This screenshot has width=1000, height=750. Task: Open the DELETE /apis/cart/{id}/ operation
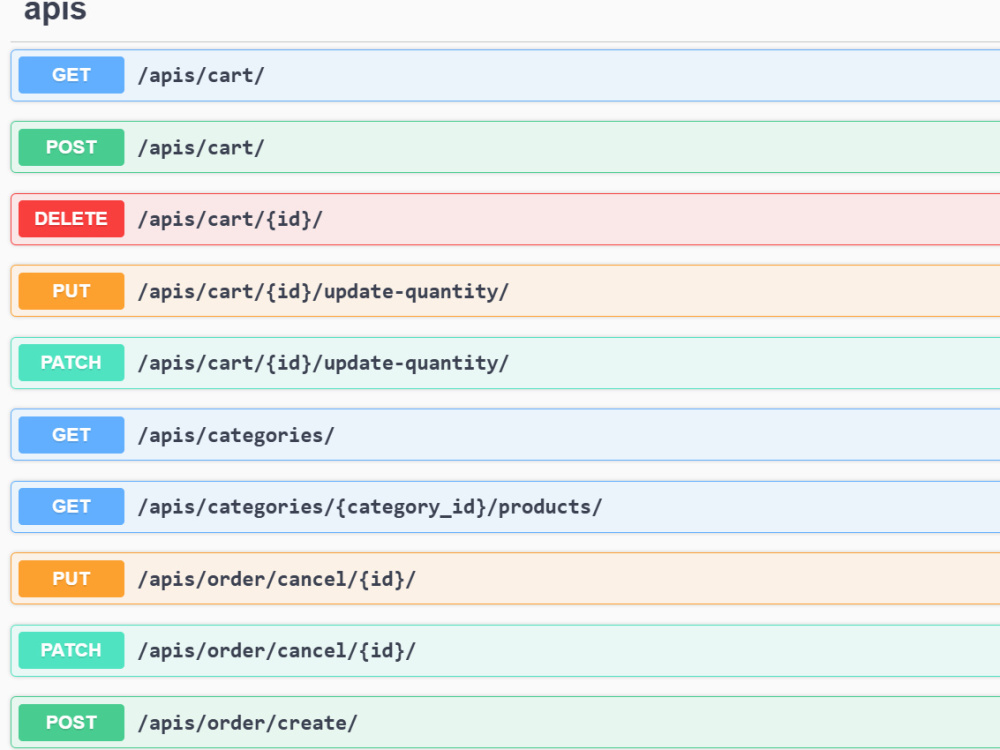pos(505,219)
